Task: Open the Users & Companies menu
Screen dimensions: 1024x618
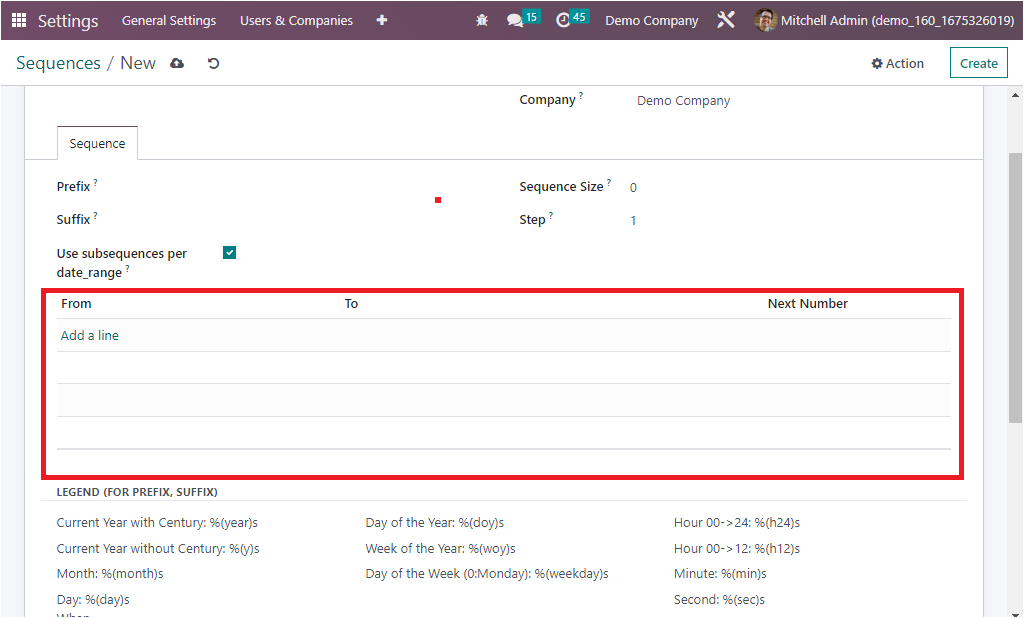Action: 296,20
